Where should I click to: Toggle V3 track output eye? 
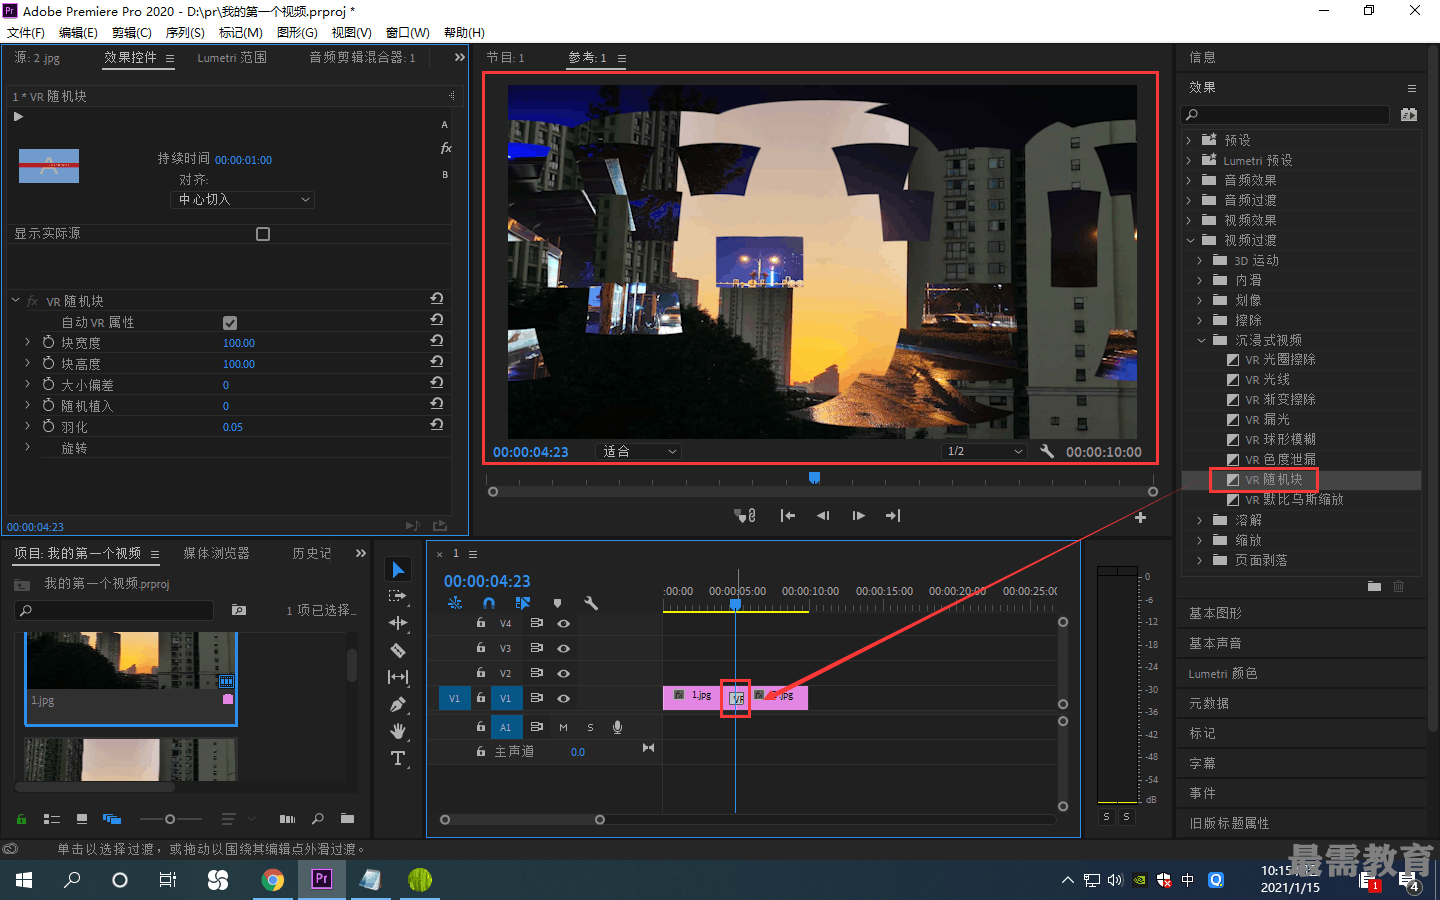(x=564, y=648)
